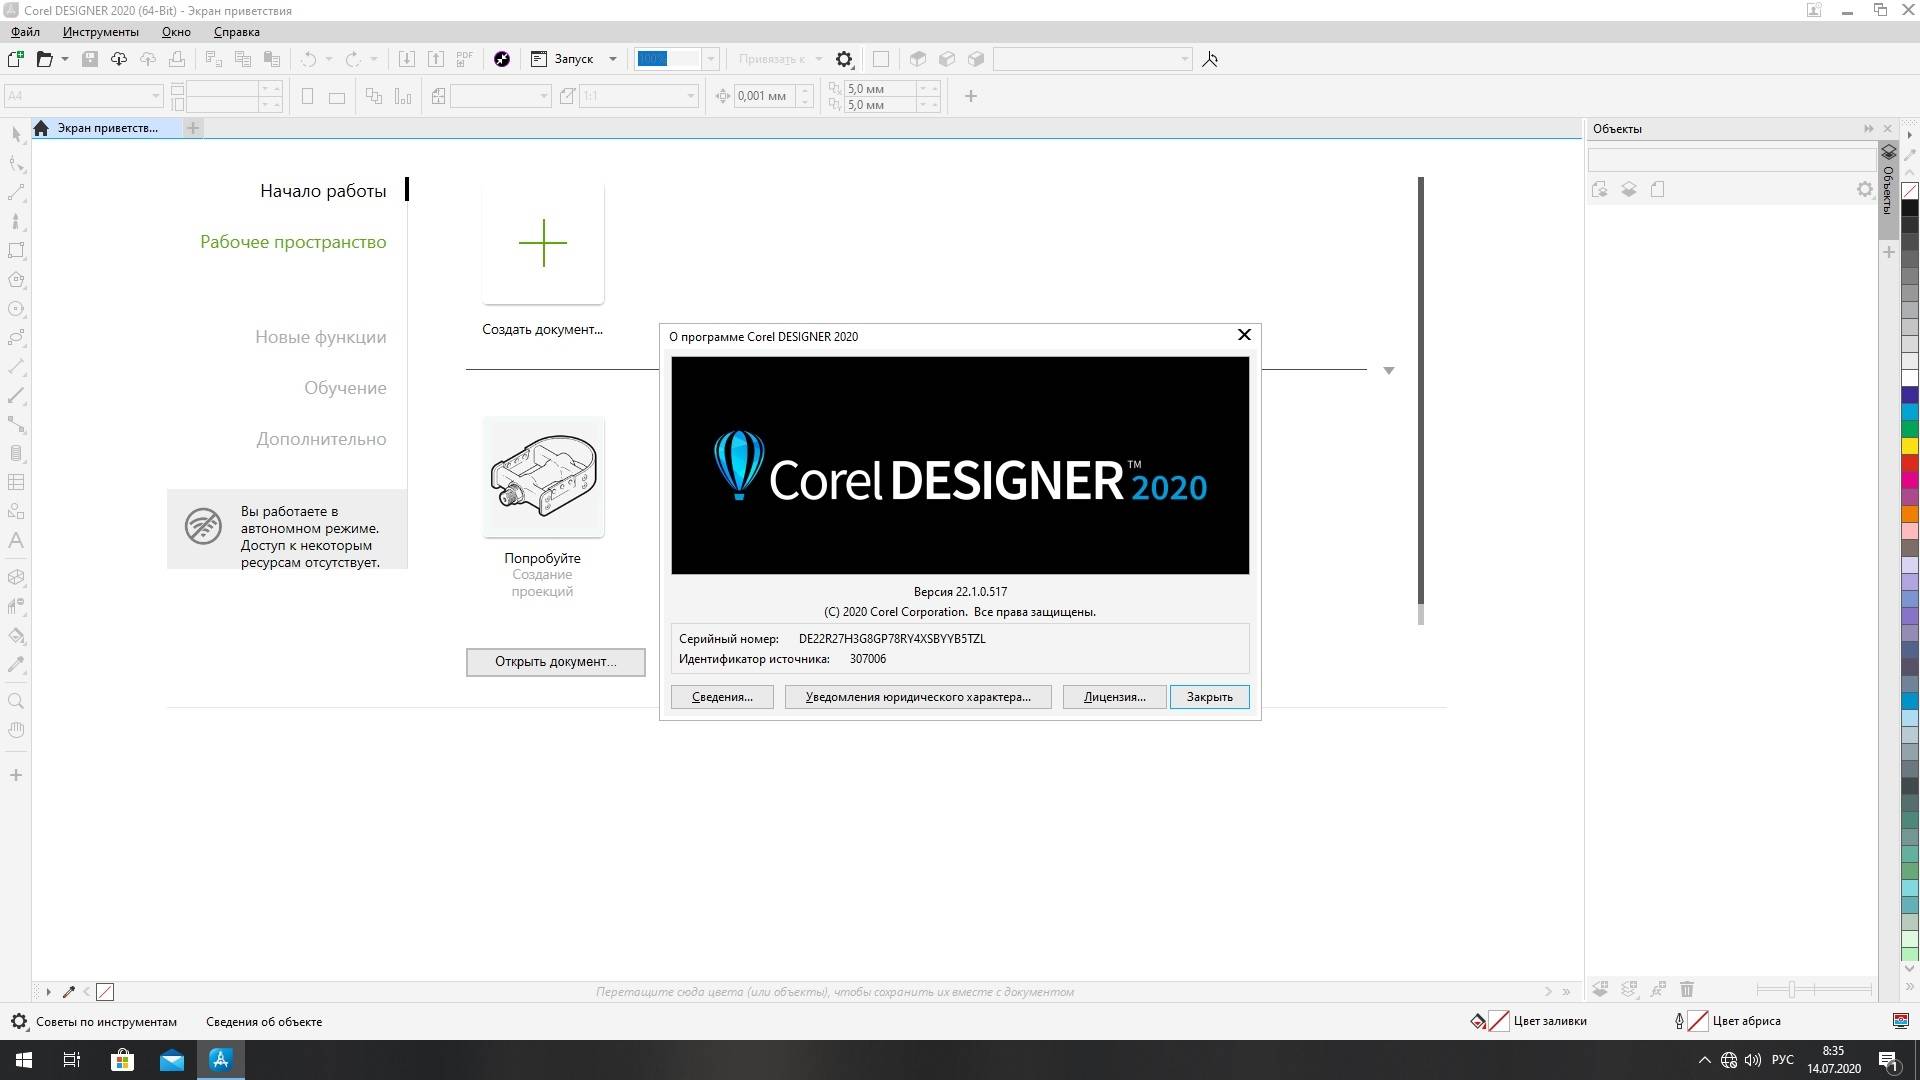Click the Tool hints gear icon in status bar
This screenshot has height=1080, width=1920.
tap(19, 1021)
